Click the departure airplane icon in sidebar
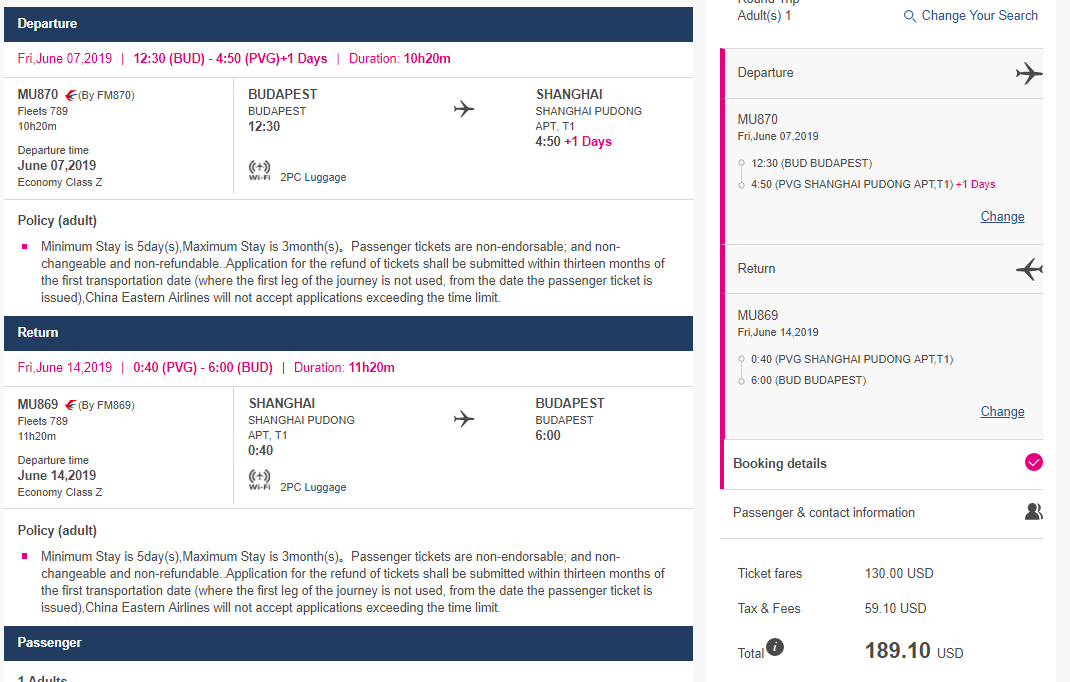Viewport: 1070px width, 682px height. coord(1028,73)
